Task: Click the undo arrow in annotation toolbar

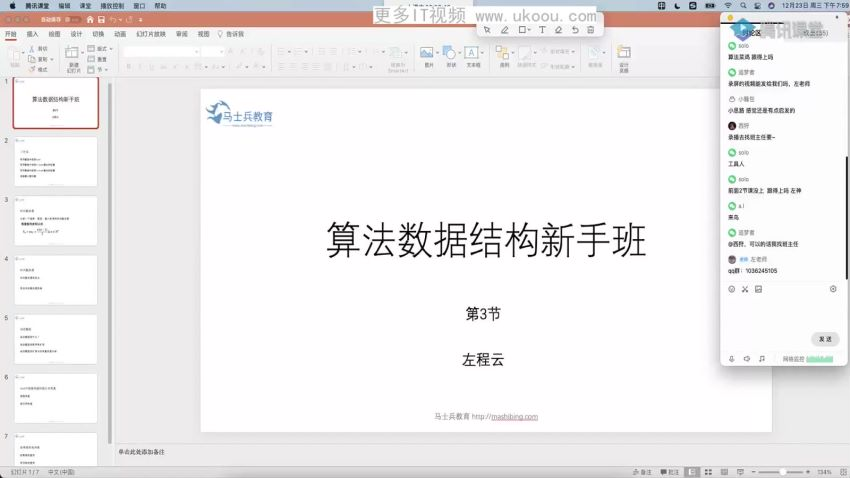Action: click(x=575, y=30)
